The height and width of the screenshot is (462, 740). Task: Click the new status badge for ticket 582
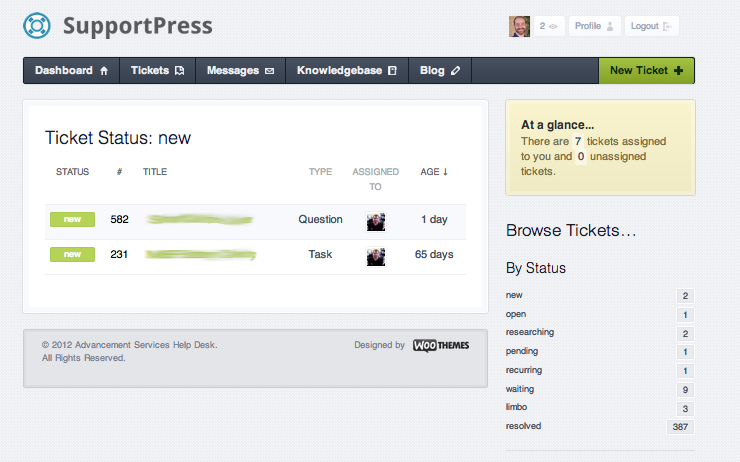(x=72, y=219)
